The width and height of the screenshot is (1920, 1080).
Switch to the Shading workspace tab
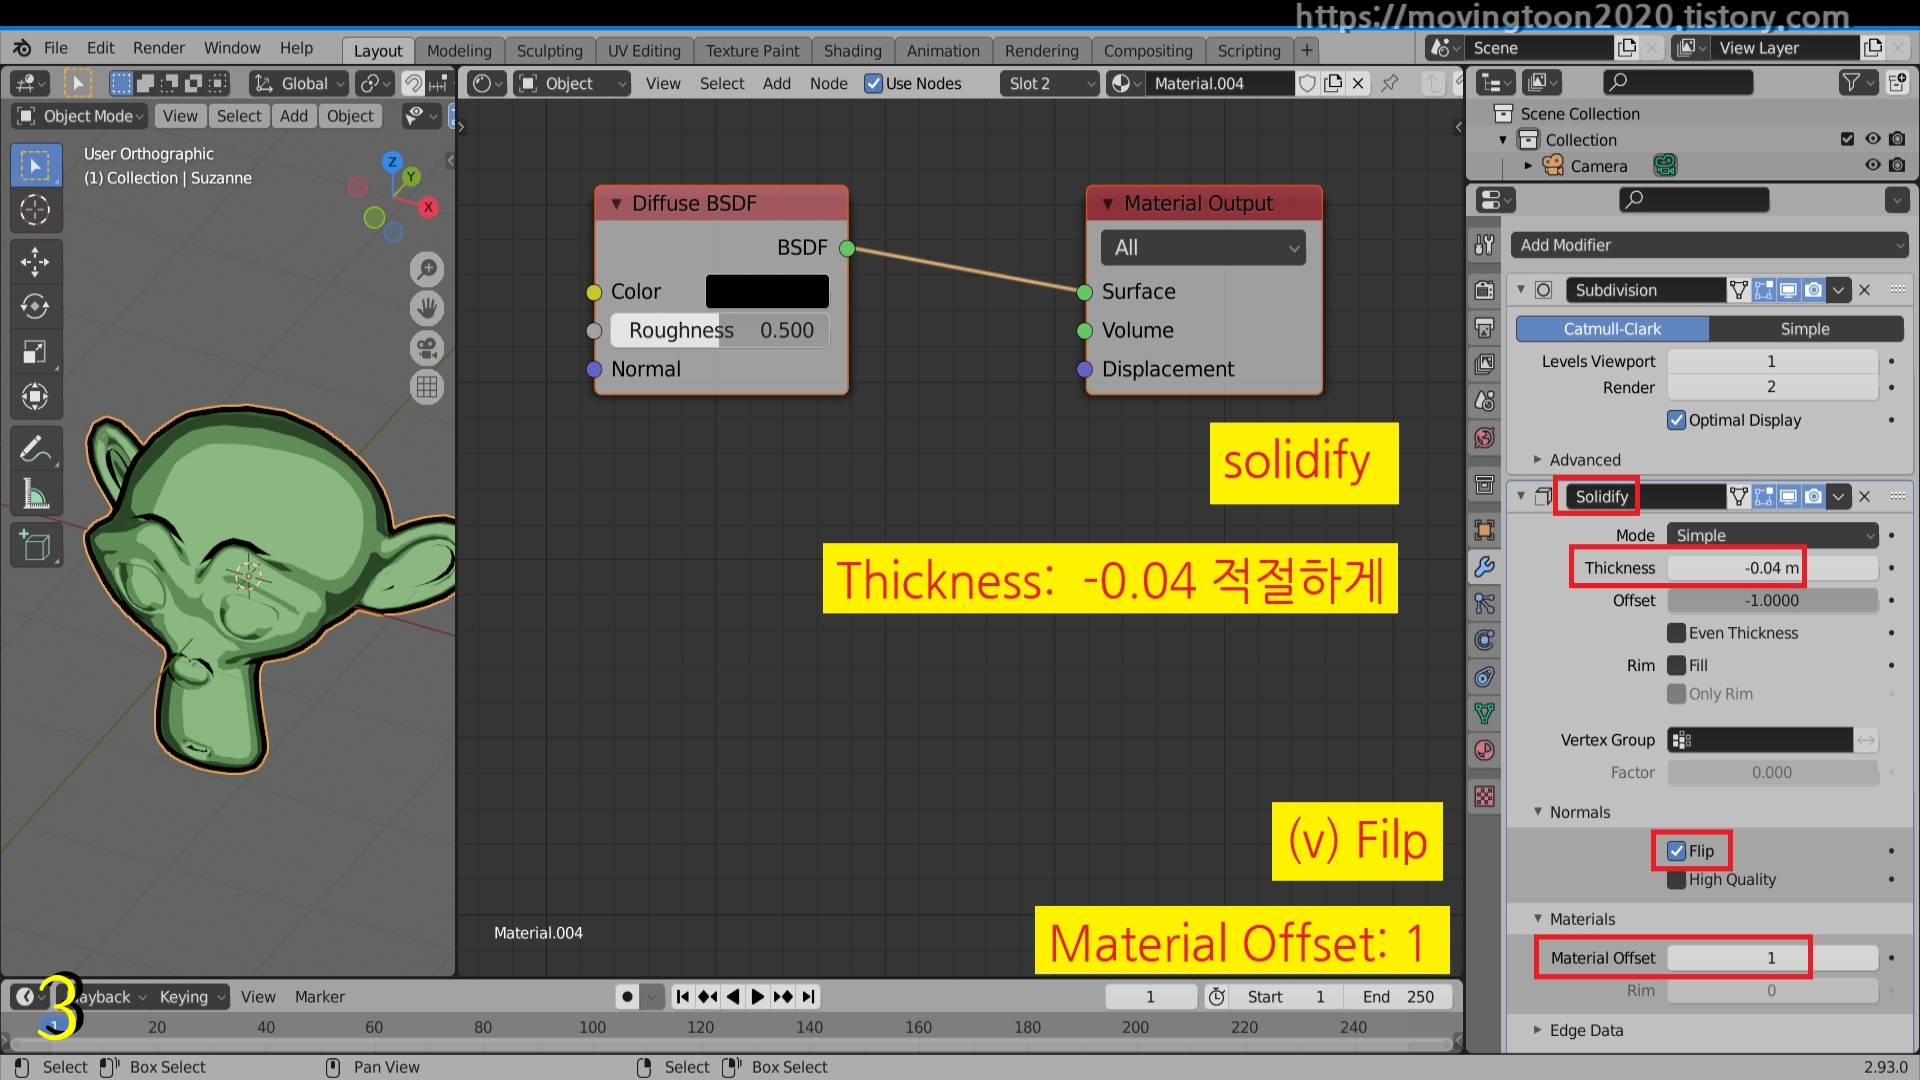852,50
